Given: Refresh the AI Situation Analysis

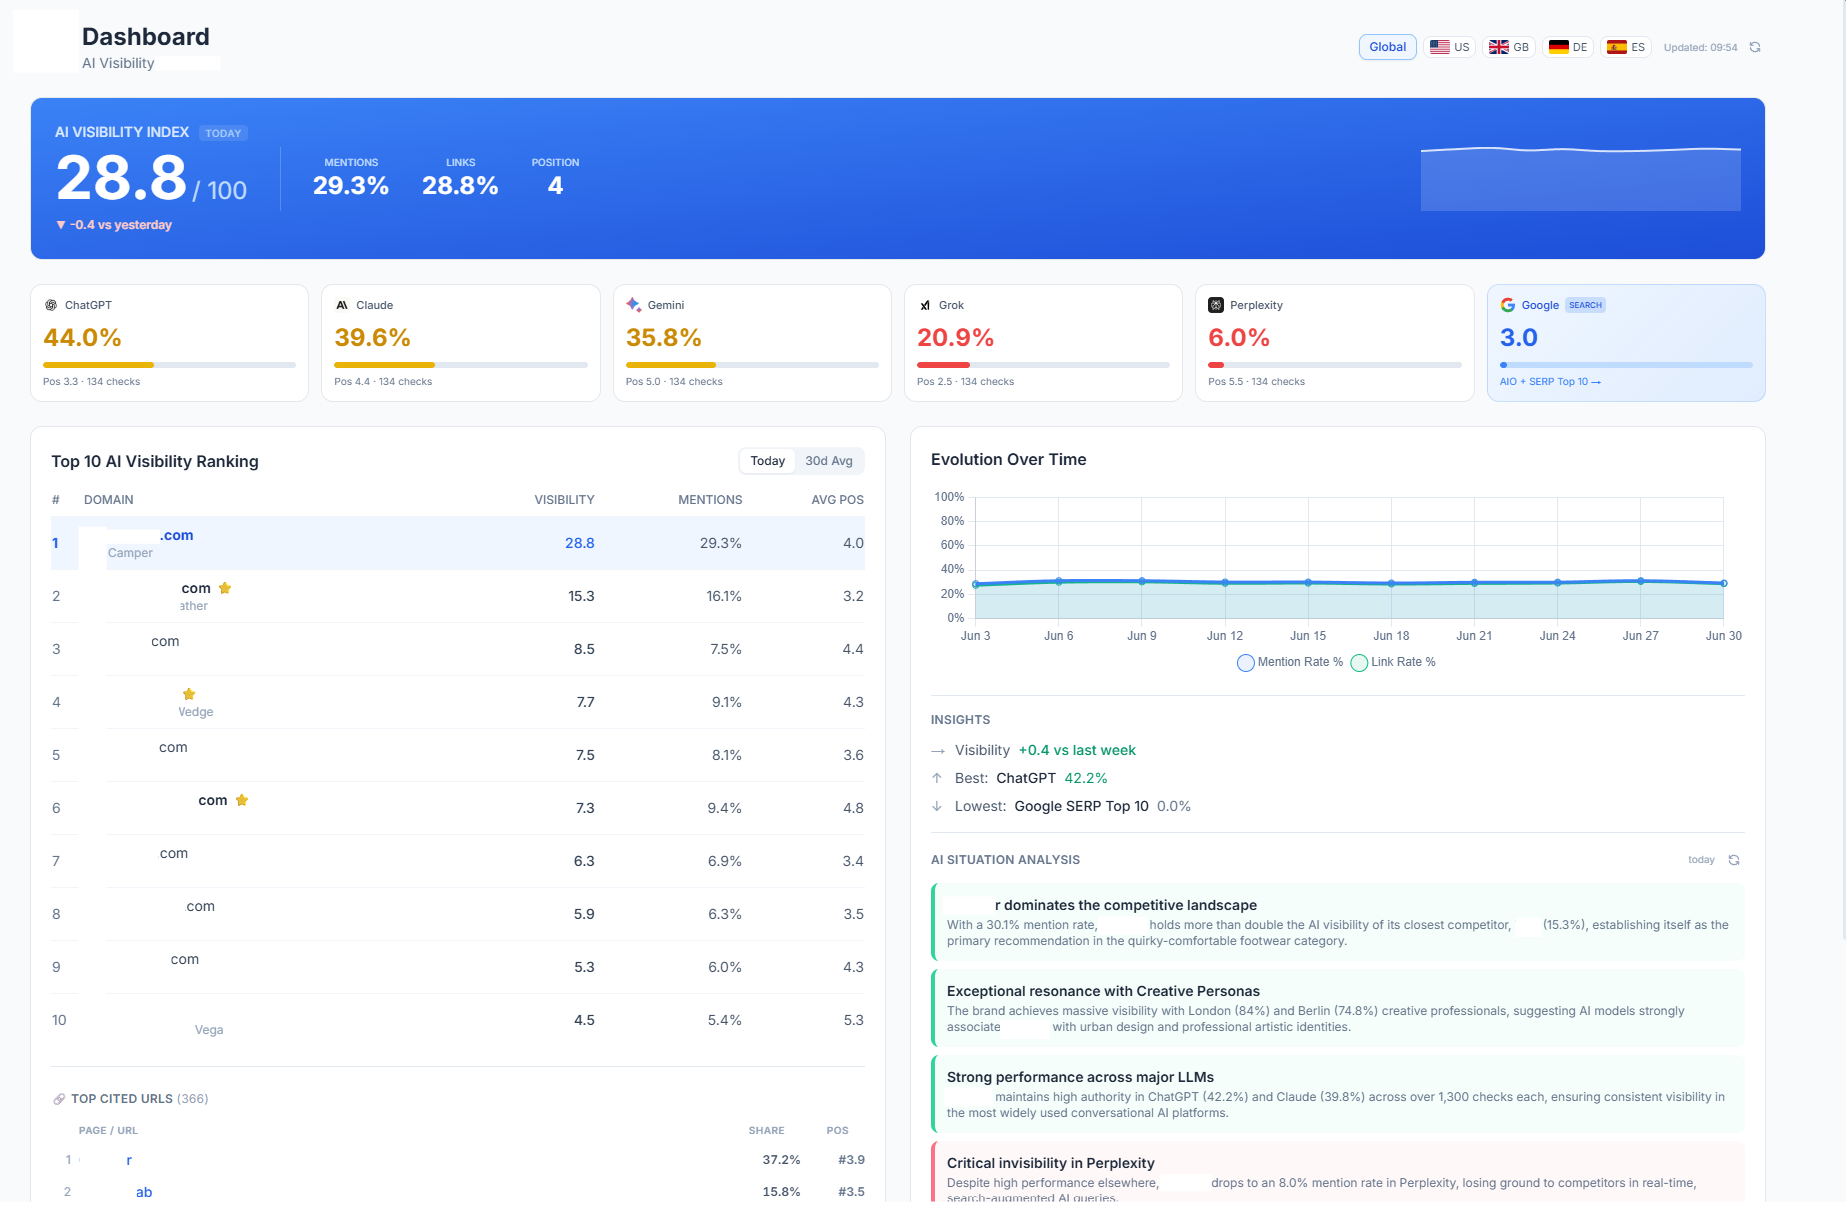Looking at the screenshot, I should tap(1734, 860).
